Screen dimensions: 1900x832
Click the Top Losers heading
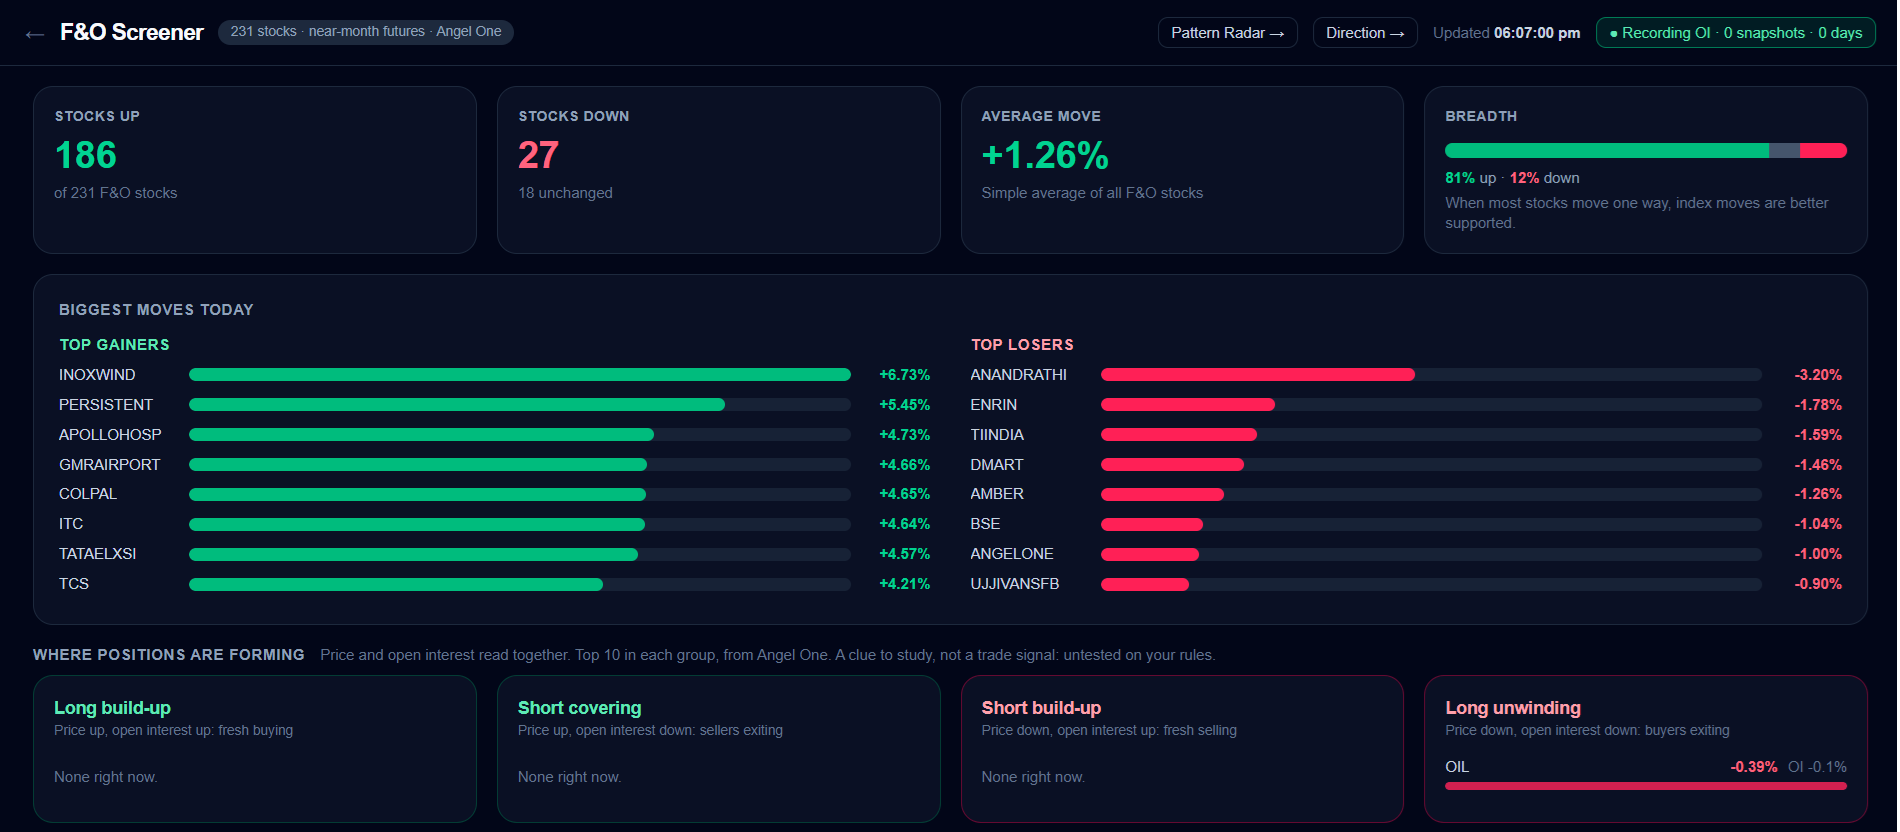pyautogui.click(x=1022, y=345)
